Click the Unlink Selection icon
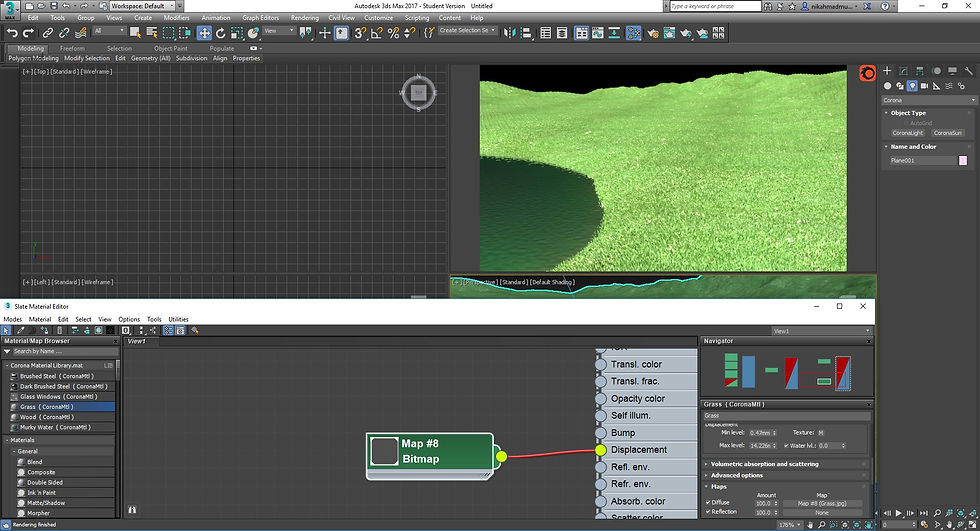Screen dimensions: 980x531 [64, 33]
